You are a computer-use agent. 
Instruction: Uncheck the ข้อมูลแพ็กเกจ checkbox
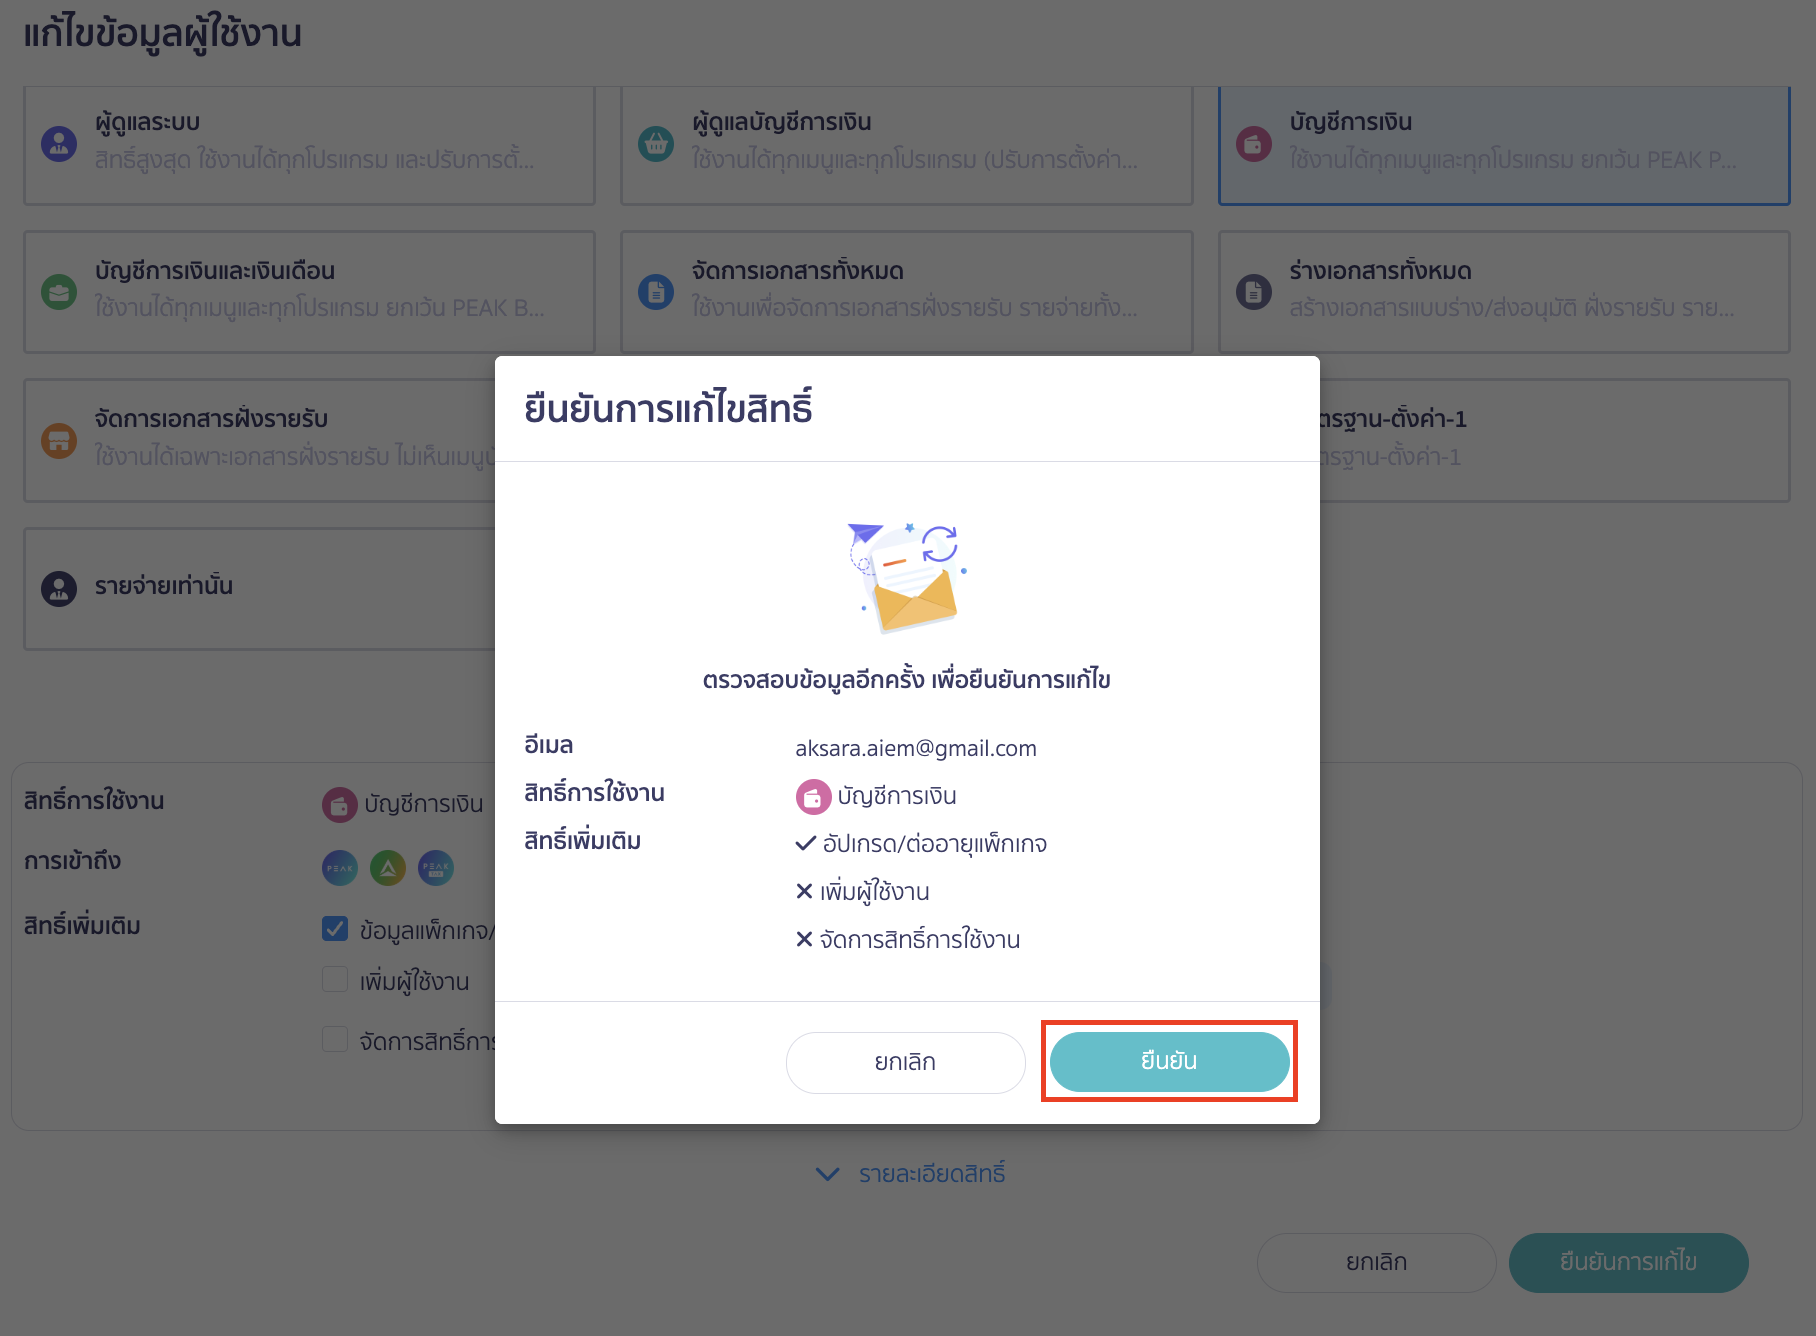(334, 928)
